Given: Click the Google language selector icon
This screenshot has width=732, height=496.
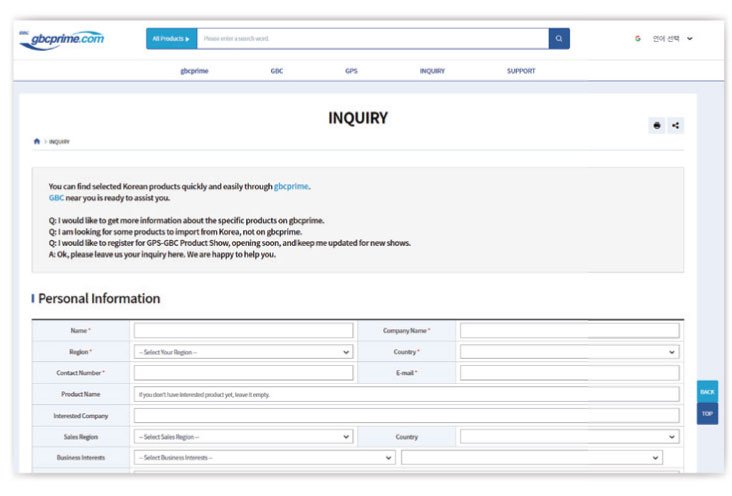Looking at the screenshot, I should 637,39.
